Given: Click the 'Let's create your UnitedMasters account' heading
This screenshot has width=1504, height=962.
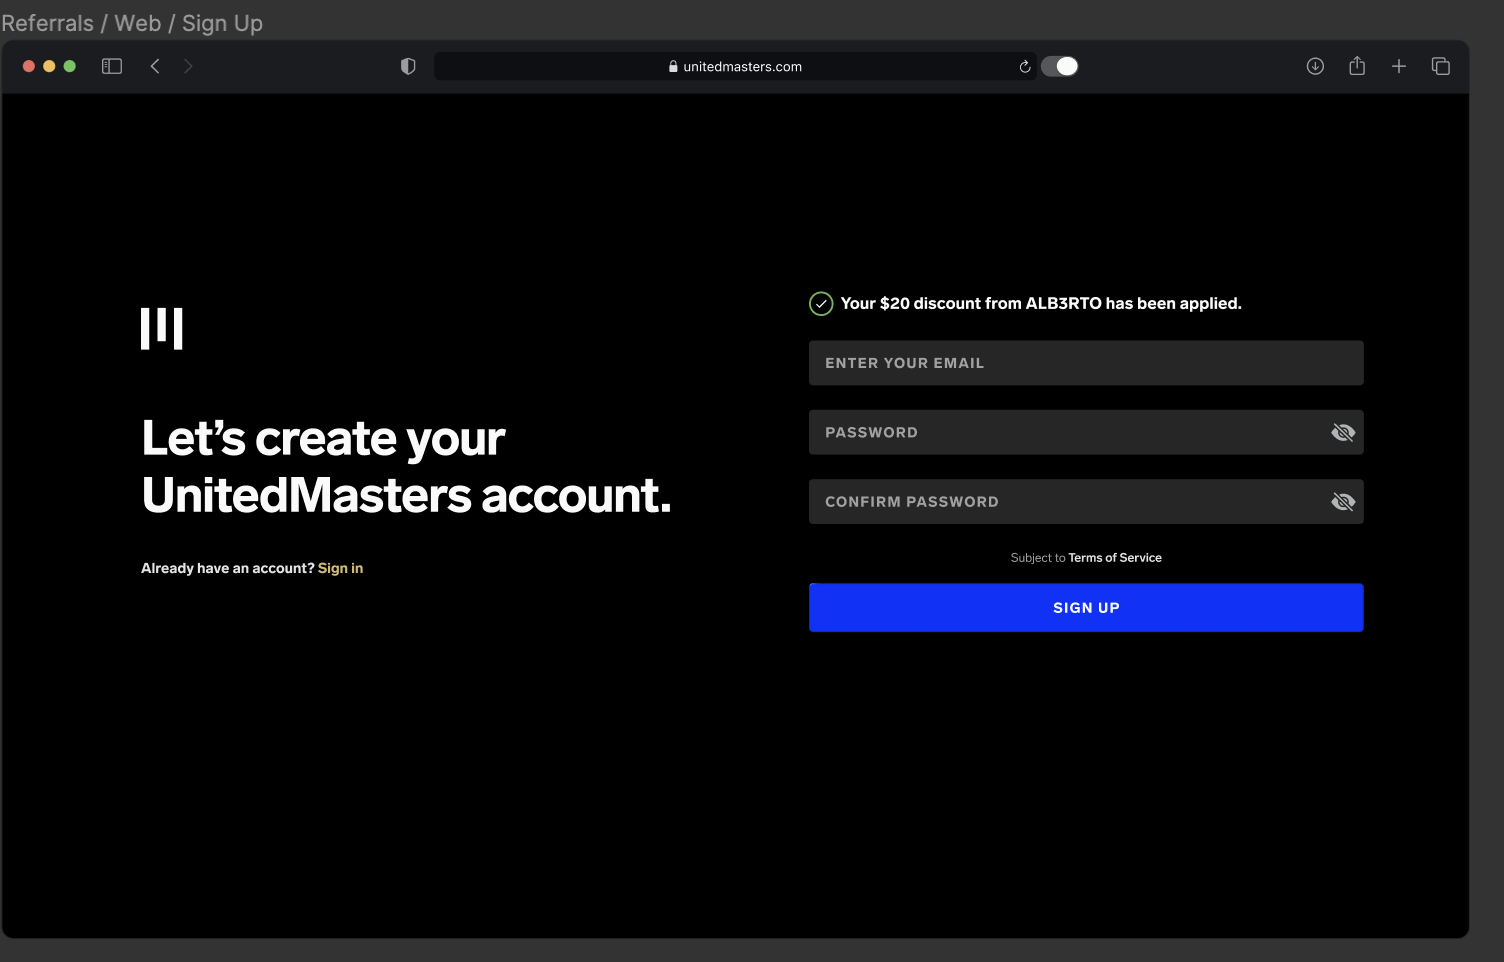Looking at the screenshot, I should tap(406, 467).
